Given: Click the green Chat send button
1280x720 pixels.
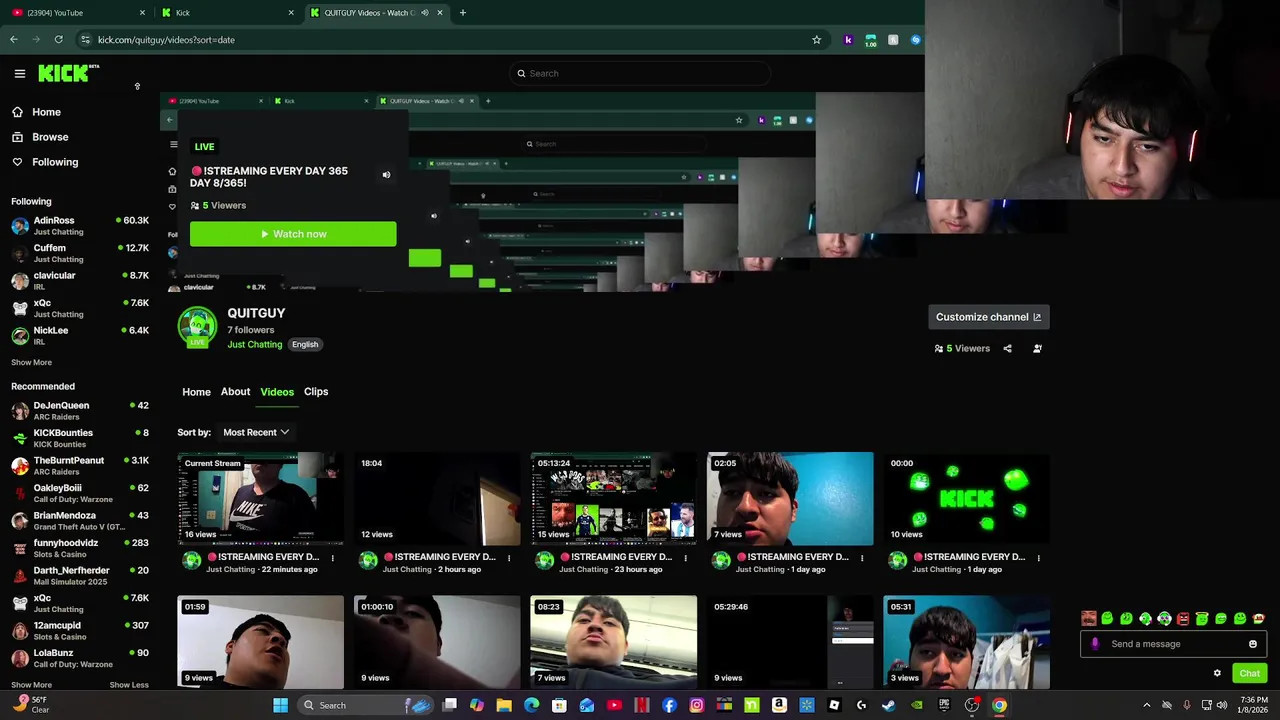Looking at the screenshot, I should [x=1249, y=673].
